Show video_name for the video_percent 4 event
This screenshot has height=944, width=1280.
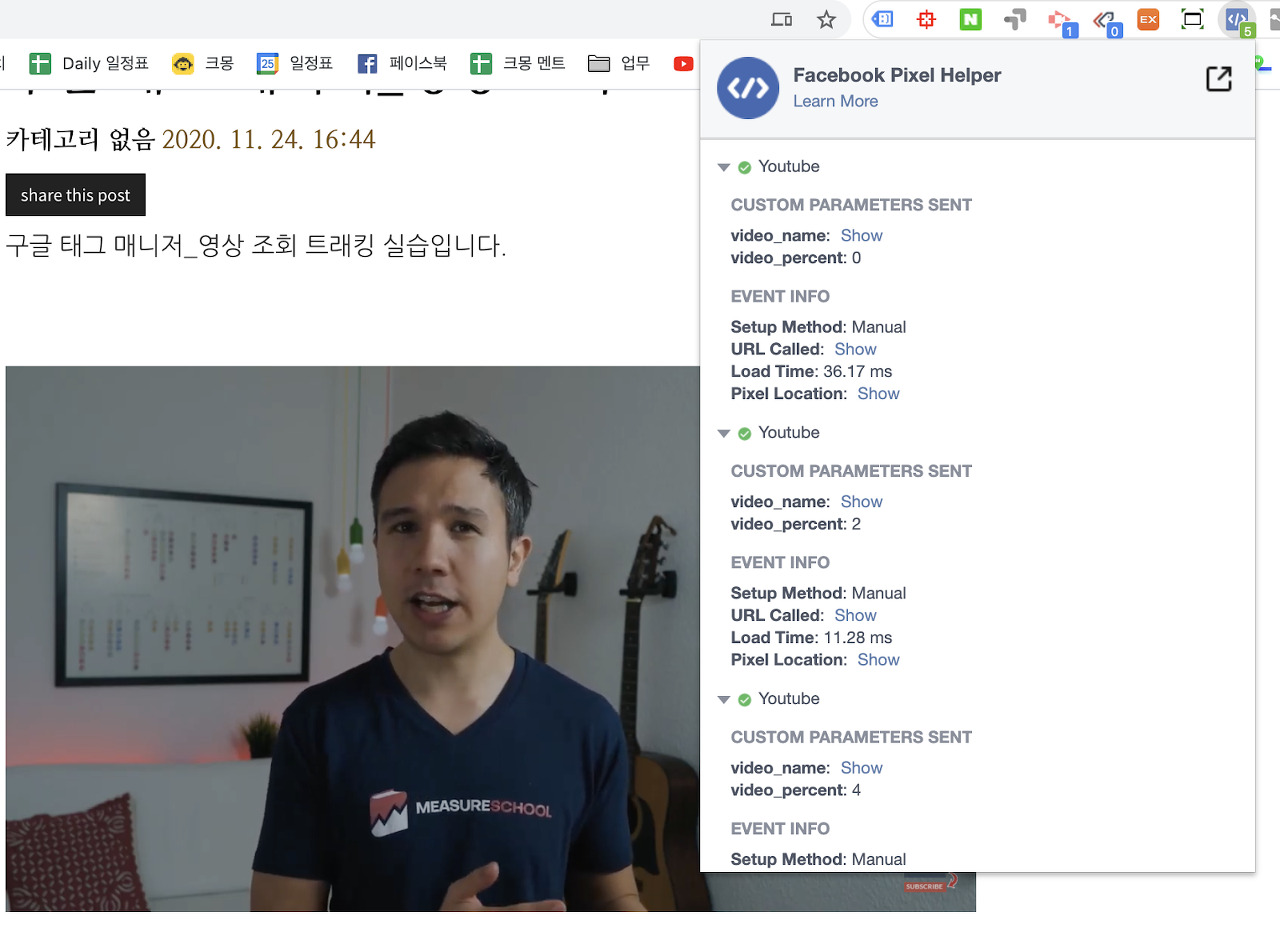861,767
